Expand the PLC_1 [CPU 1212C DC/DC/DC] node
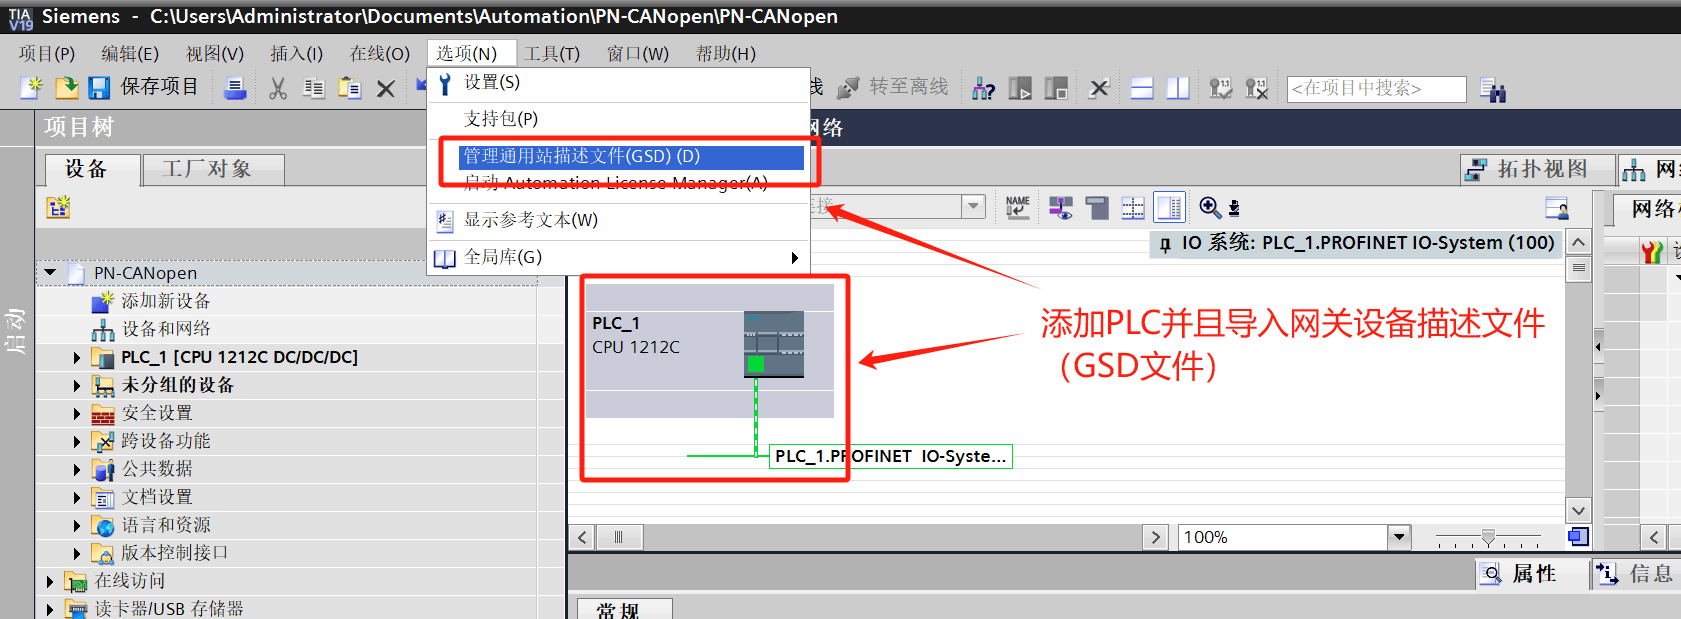The width and height of the screenshot is (1681, 619). (77, 357)
